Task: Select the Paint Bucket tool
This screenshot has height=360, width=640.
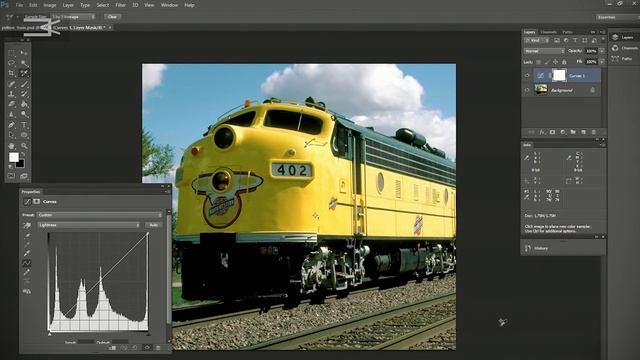Action: coord(24,104)
